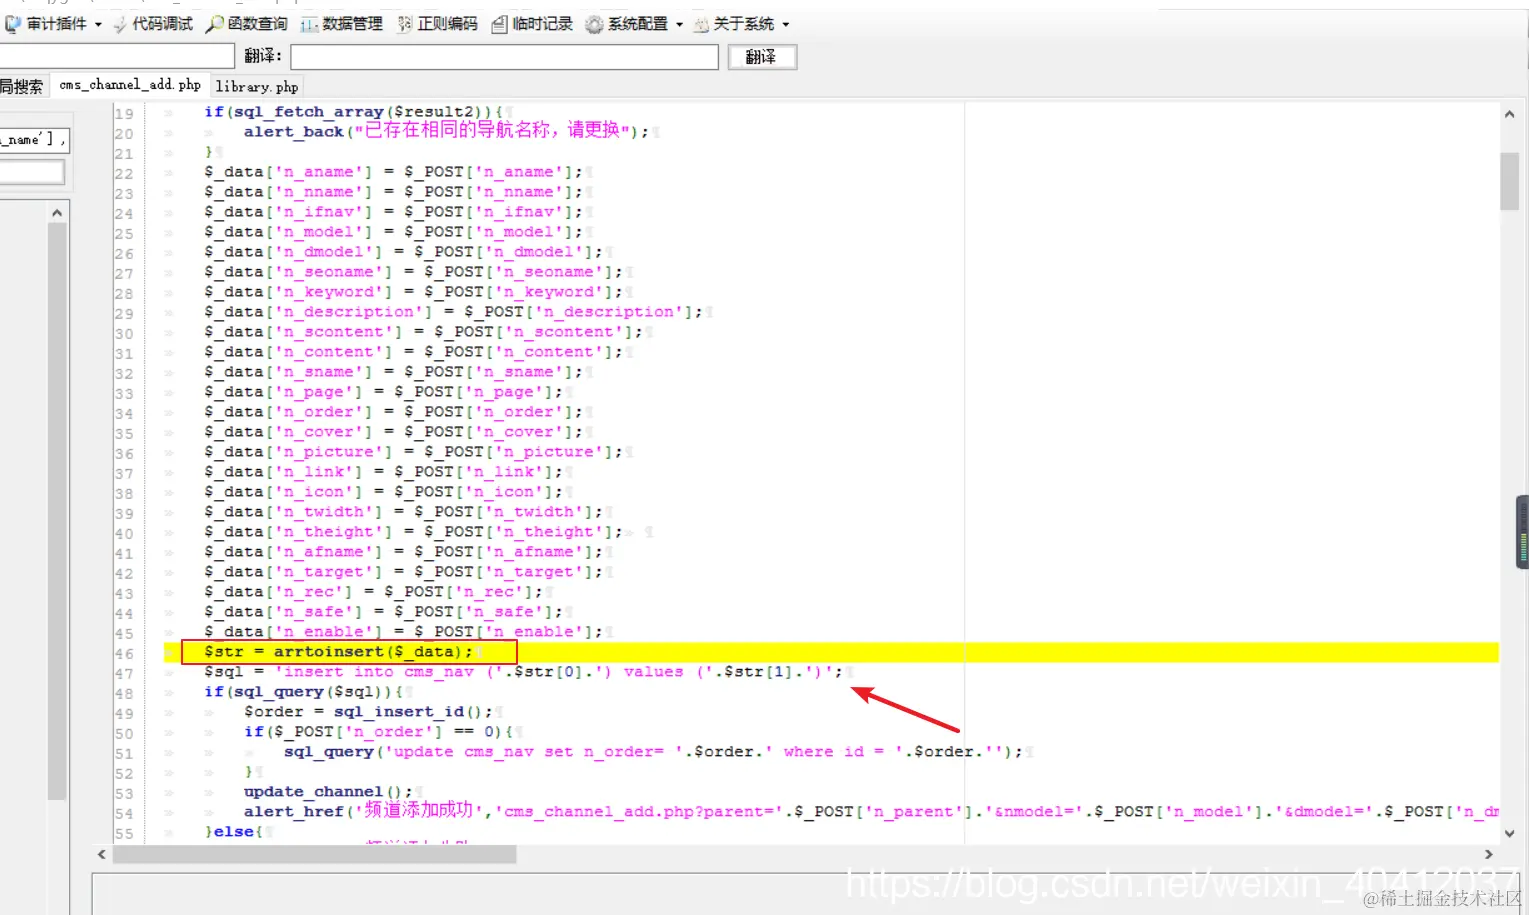Click the $_data['n_nname'] assignment line
The height and width of the screenshot is (915, 1529).
tap(393, 192)
